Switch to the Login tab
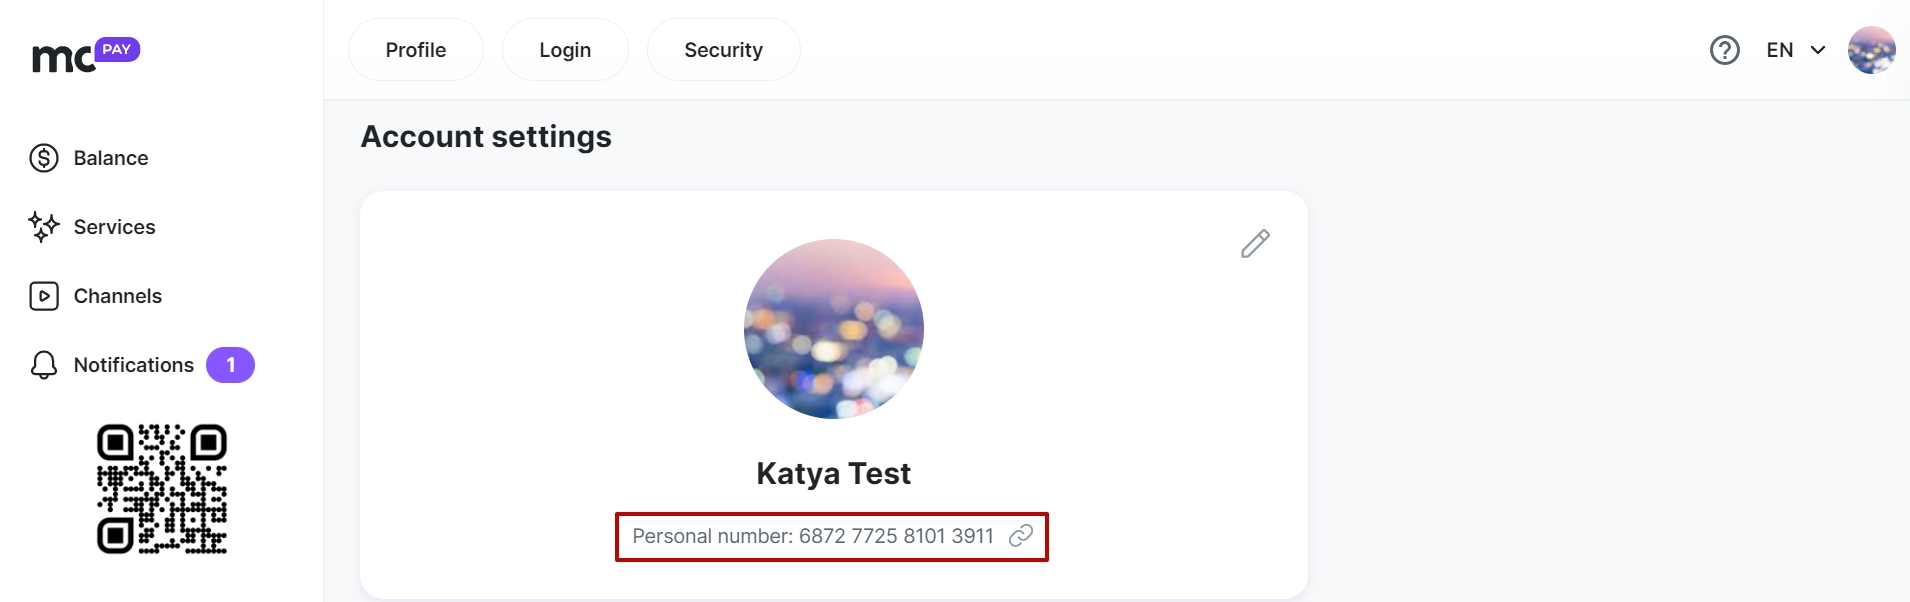 pyautogui.click(x=565, y=50)
